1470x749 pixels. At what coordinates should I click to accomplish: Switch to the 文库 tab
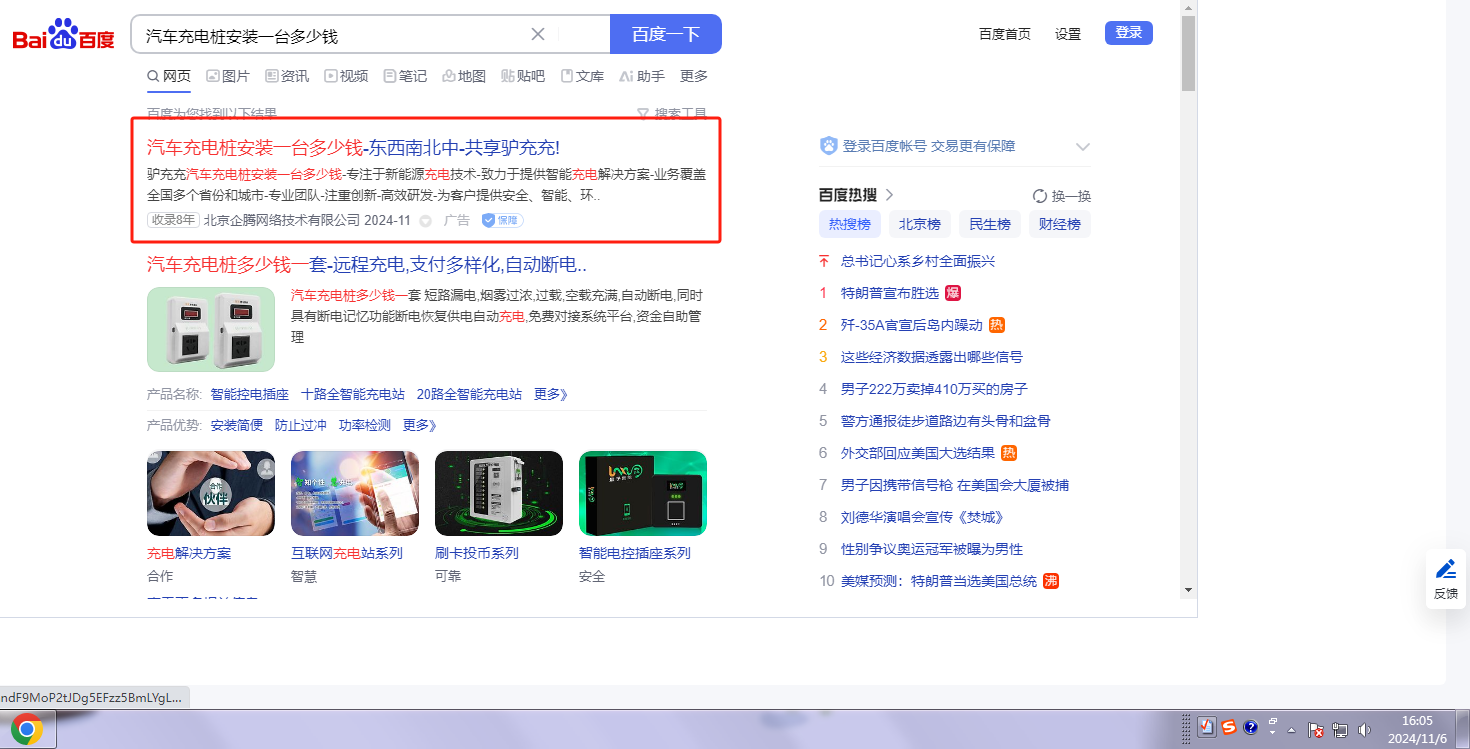coord(582,76)
